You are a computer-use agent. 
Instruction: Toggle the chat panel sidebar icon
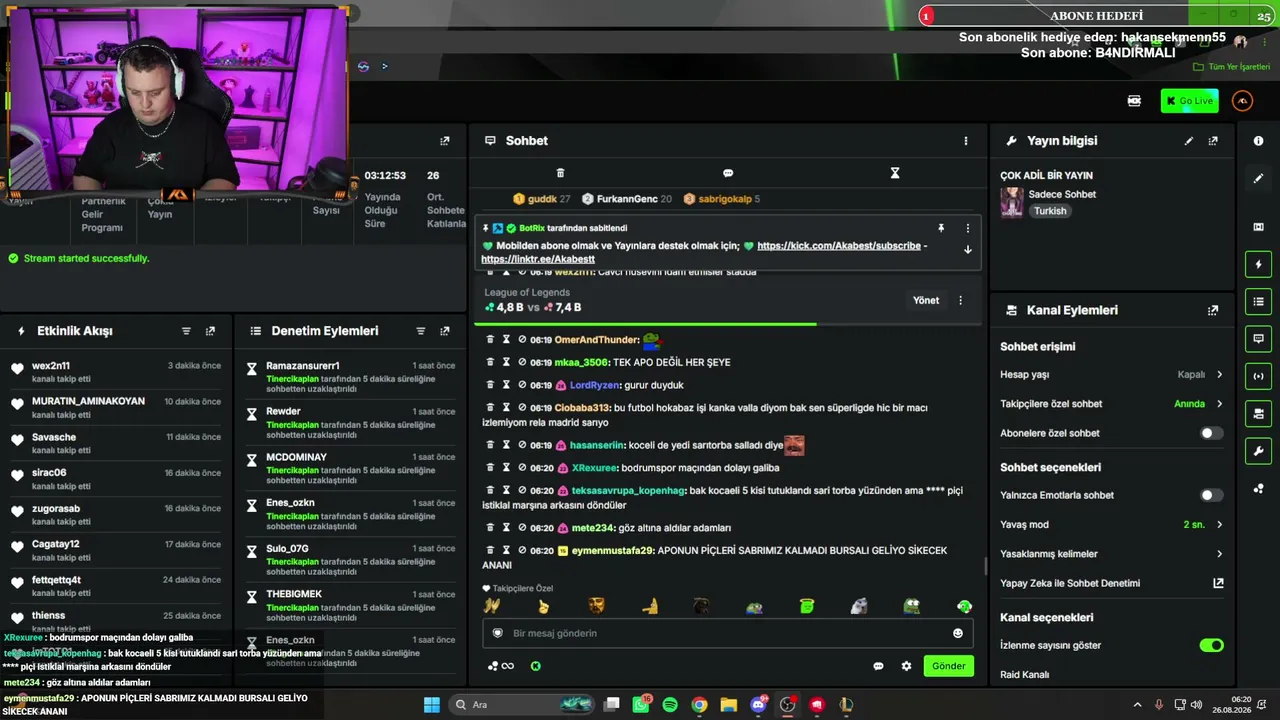click(1258, 339)
